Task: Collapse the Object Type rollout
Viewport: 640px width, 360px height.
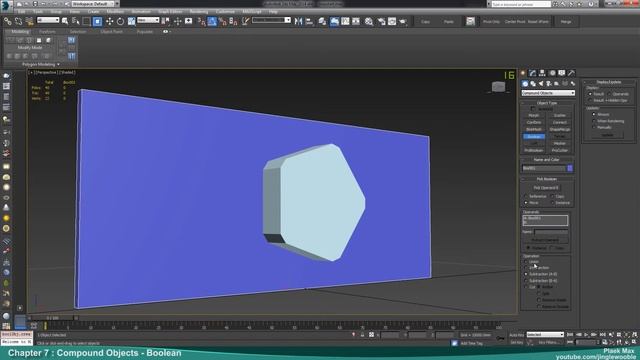Action: [547, 103]
